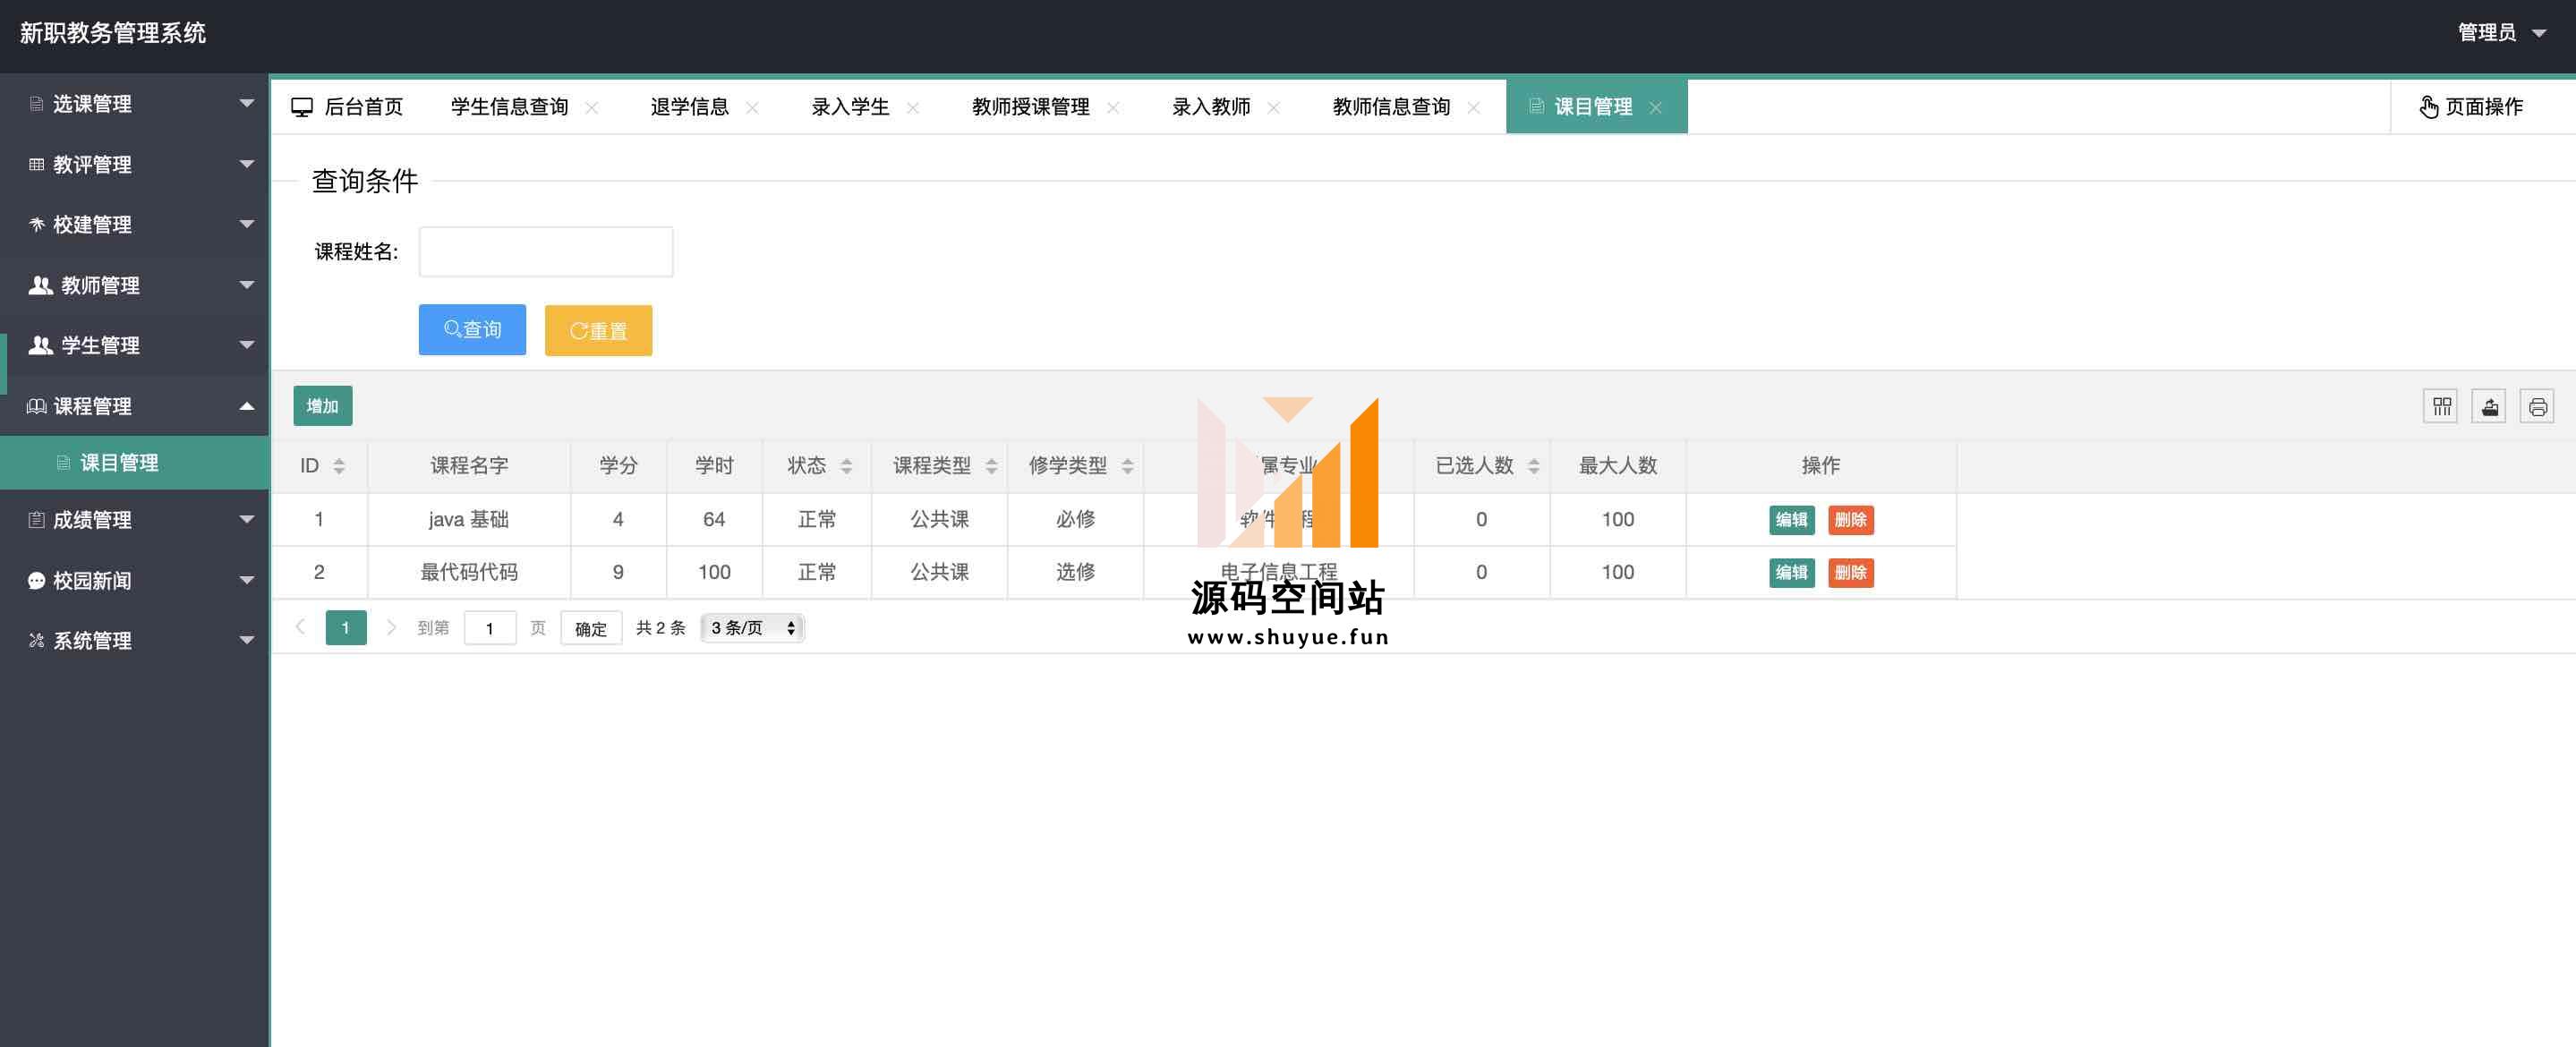
Task: Close the 学生信息查询 tab
Action: pos(592,108)
